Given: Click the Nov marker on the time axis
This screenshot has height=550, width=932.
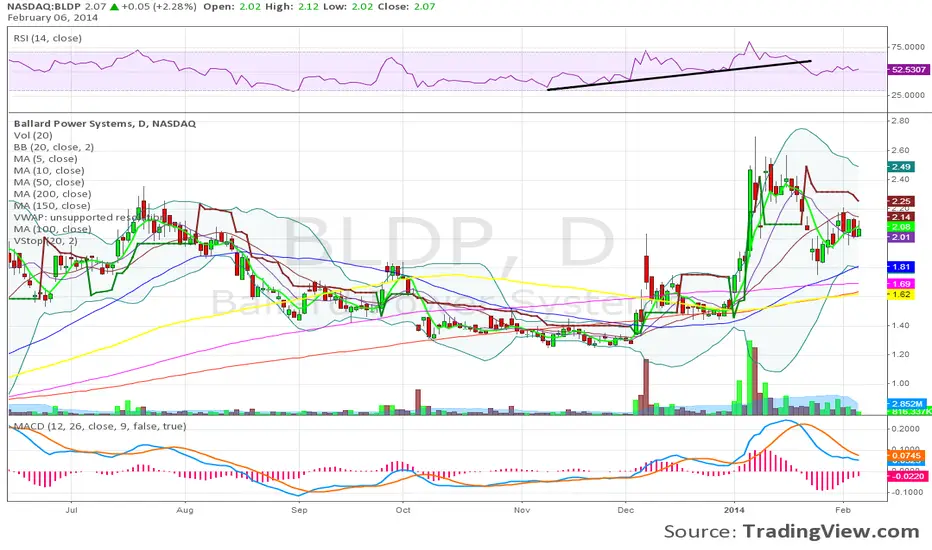Looking at the screenshot, I should 522,510.
